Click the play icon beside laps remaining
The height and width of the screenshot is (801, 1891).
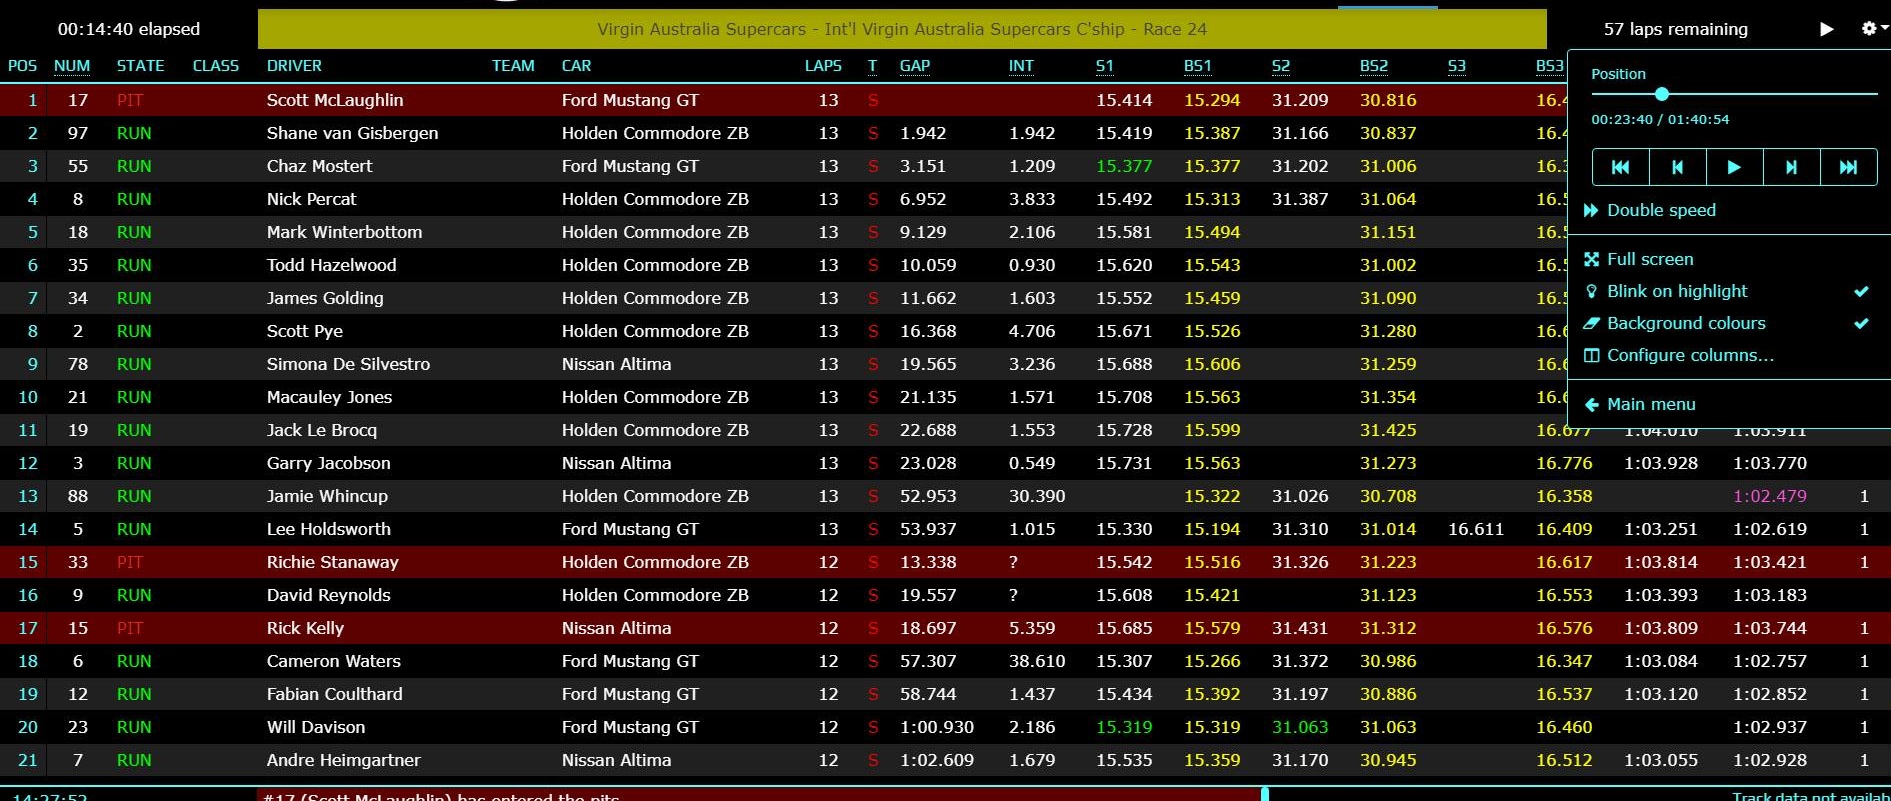coord(1826,29)
